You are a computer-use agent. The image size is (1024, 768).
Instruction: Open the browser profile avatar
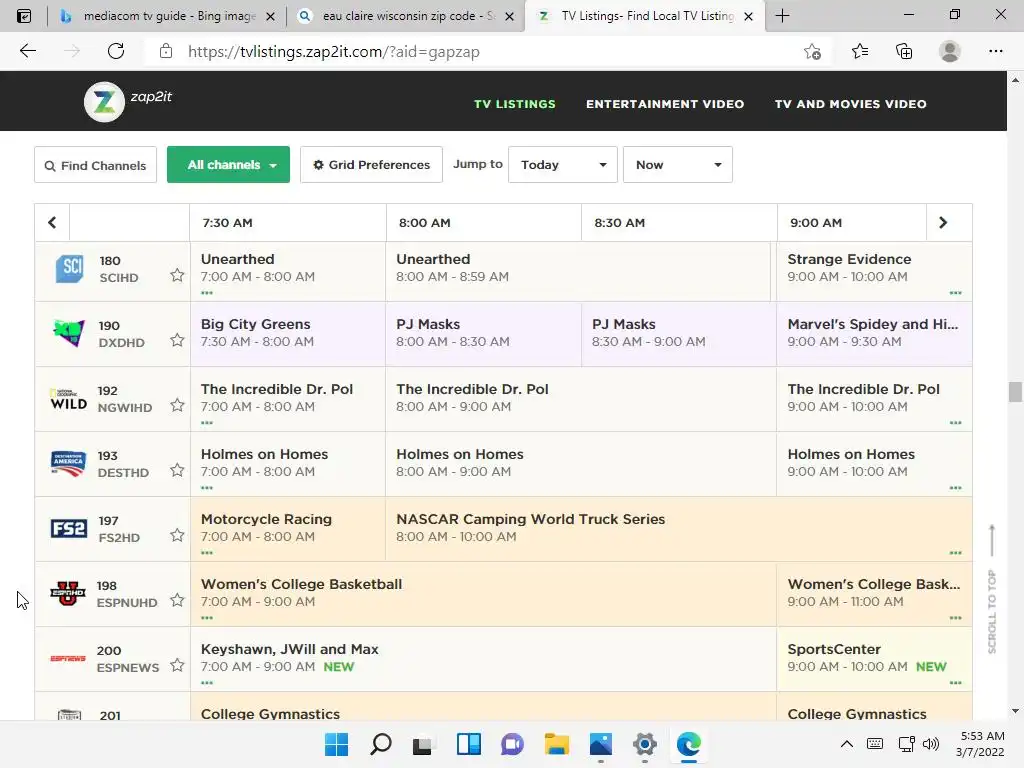pos(950,51)
